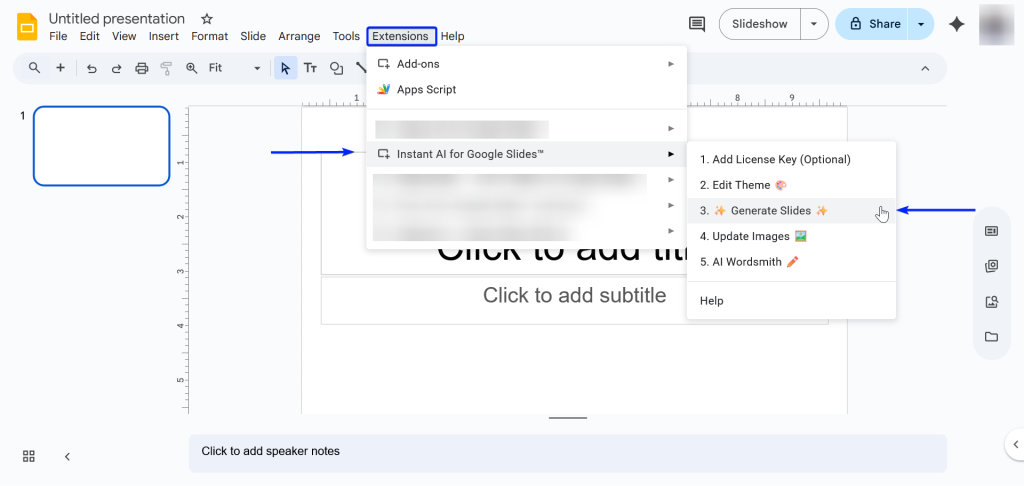This screenshot has height=486, width=1024.
Task: Click the new slide plus icon
Action: pyautogui.click(x=60, y=68)
